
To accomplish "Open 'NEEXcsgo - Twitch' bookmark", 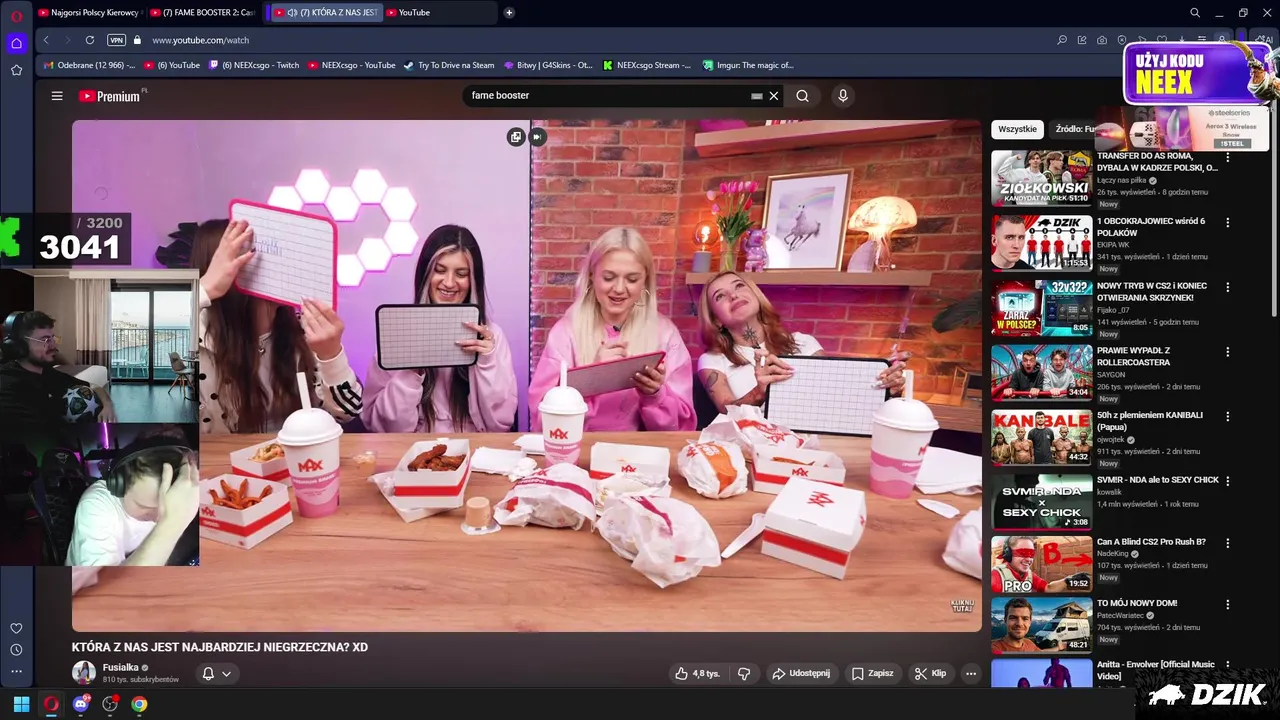I will click(x=254, y=65).
